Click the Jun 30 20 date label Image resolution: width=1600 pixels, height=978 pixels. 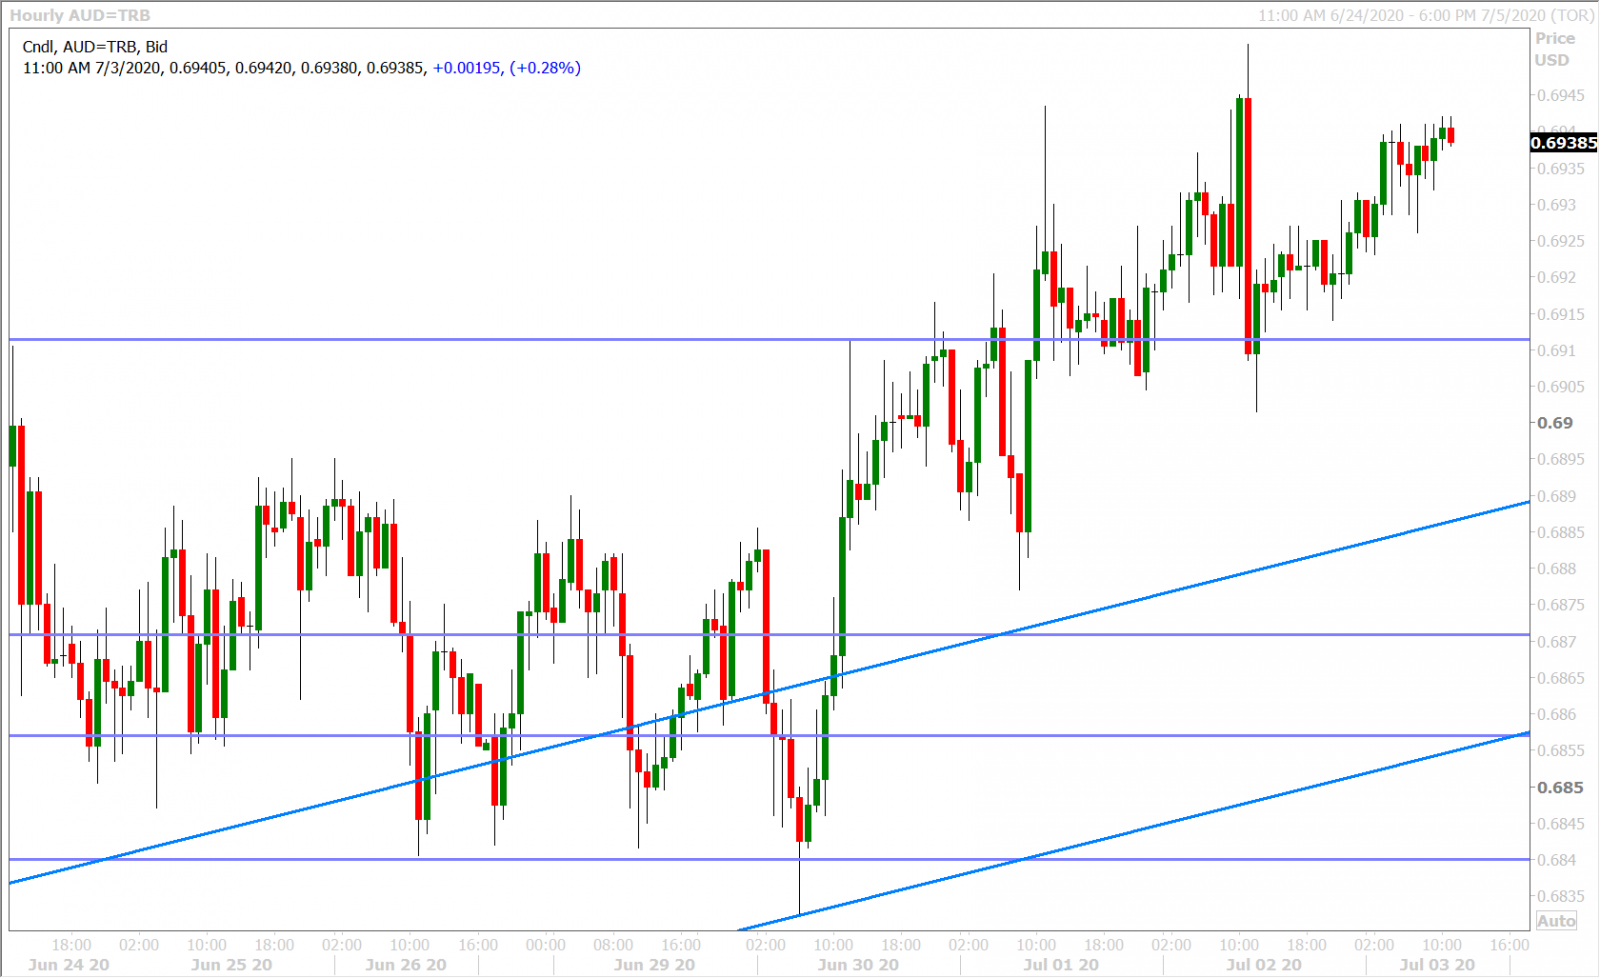click(858, 965)
